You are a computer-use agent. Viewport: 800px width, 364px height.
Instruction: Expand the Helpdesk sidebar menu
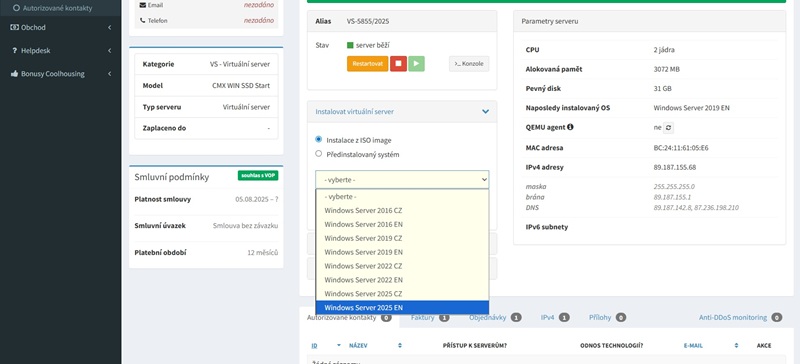pyautogui.click(x=109, y=51)
